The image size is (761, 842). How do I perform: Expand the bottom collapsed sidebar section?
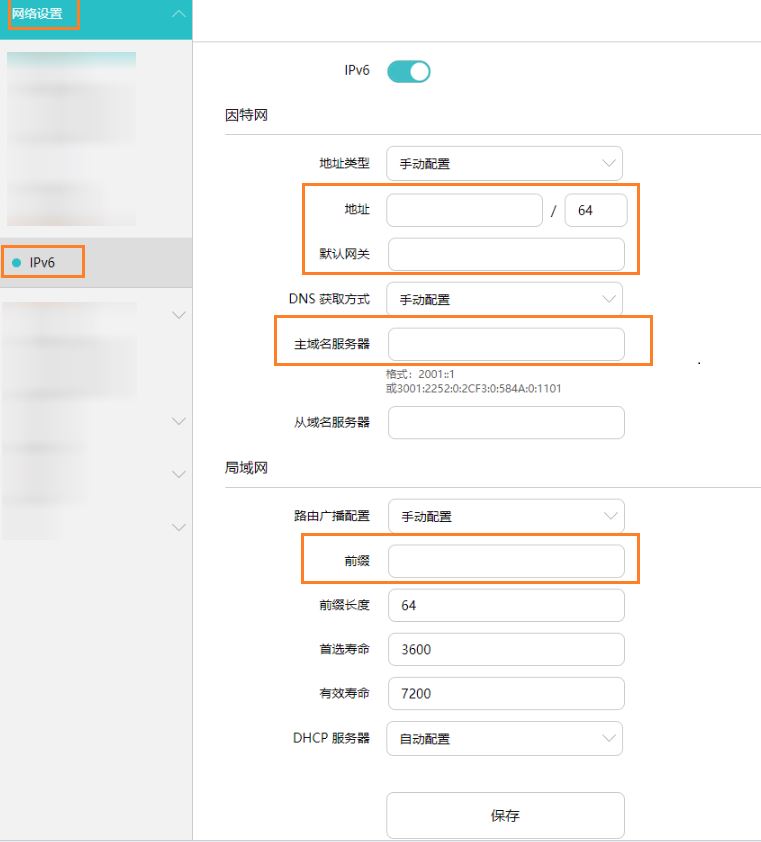[177, 527]
